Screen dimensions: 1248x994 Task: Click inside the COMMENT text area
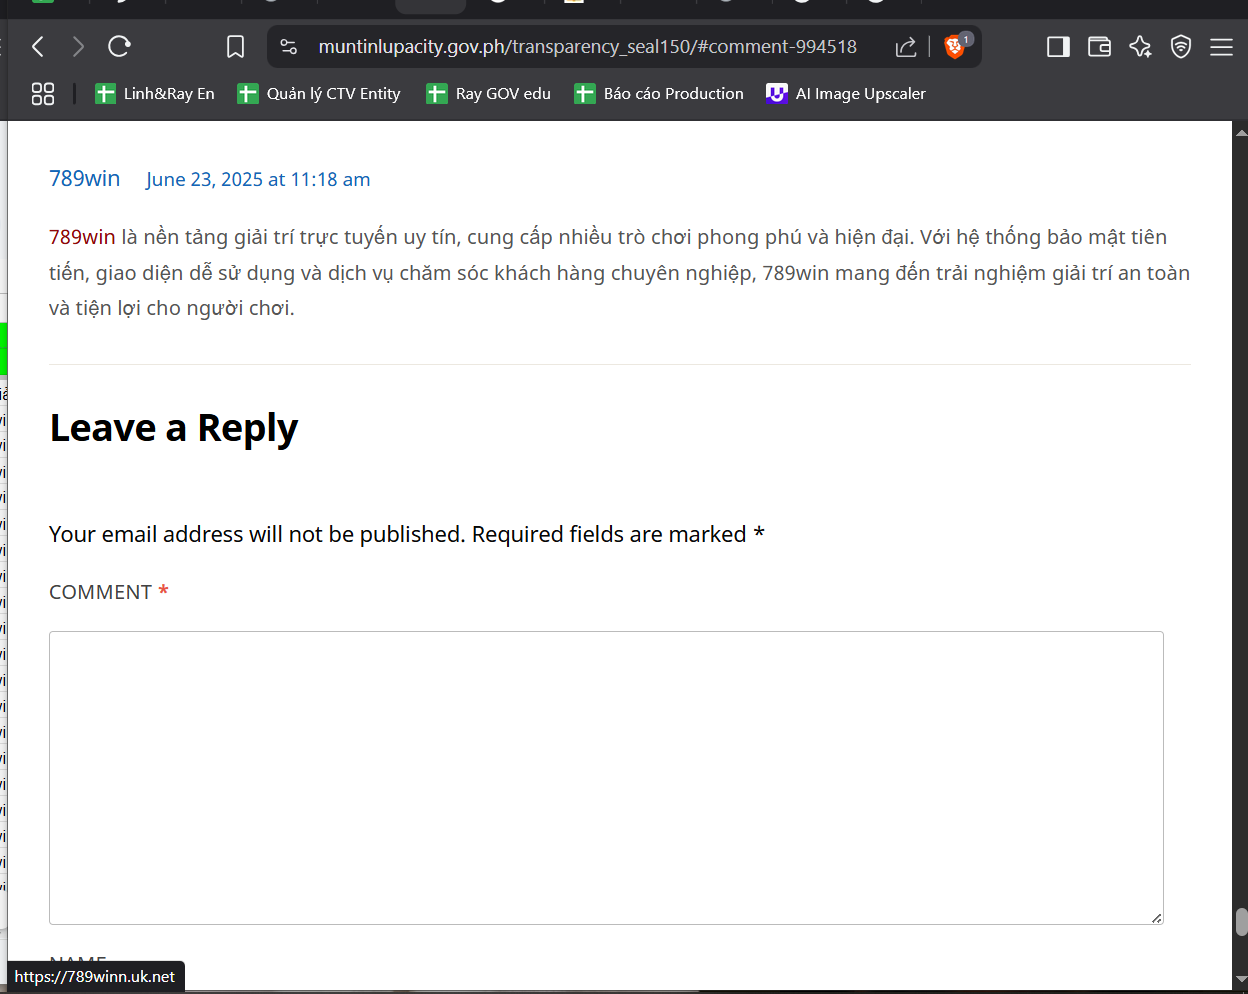click(606, 778)
